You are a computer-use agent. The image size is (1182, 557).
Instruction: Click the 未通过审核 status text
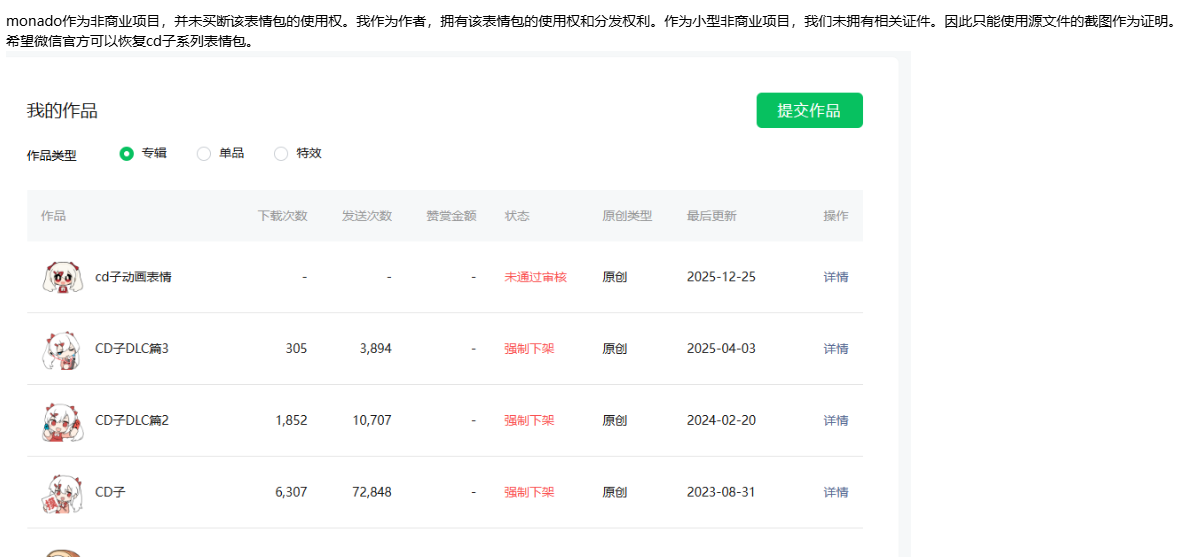pyautogui.click(x=535, y=277)
